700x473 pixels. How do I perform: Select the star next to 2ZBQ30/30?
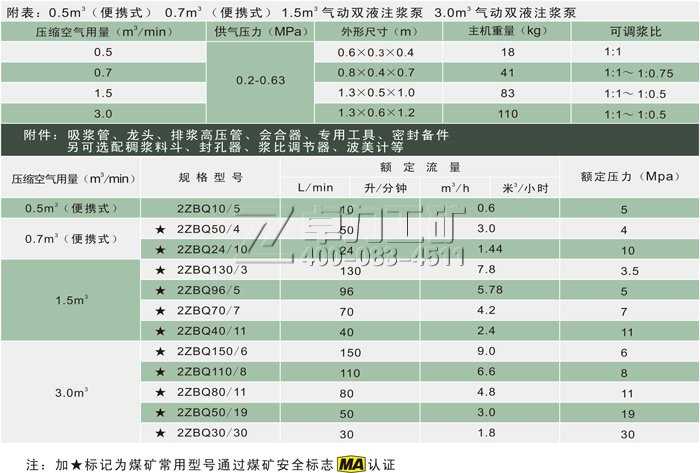[x=158, y=433]
